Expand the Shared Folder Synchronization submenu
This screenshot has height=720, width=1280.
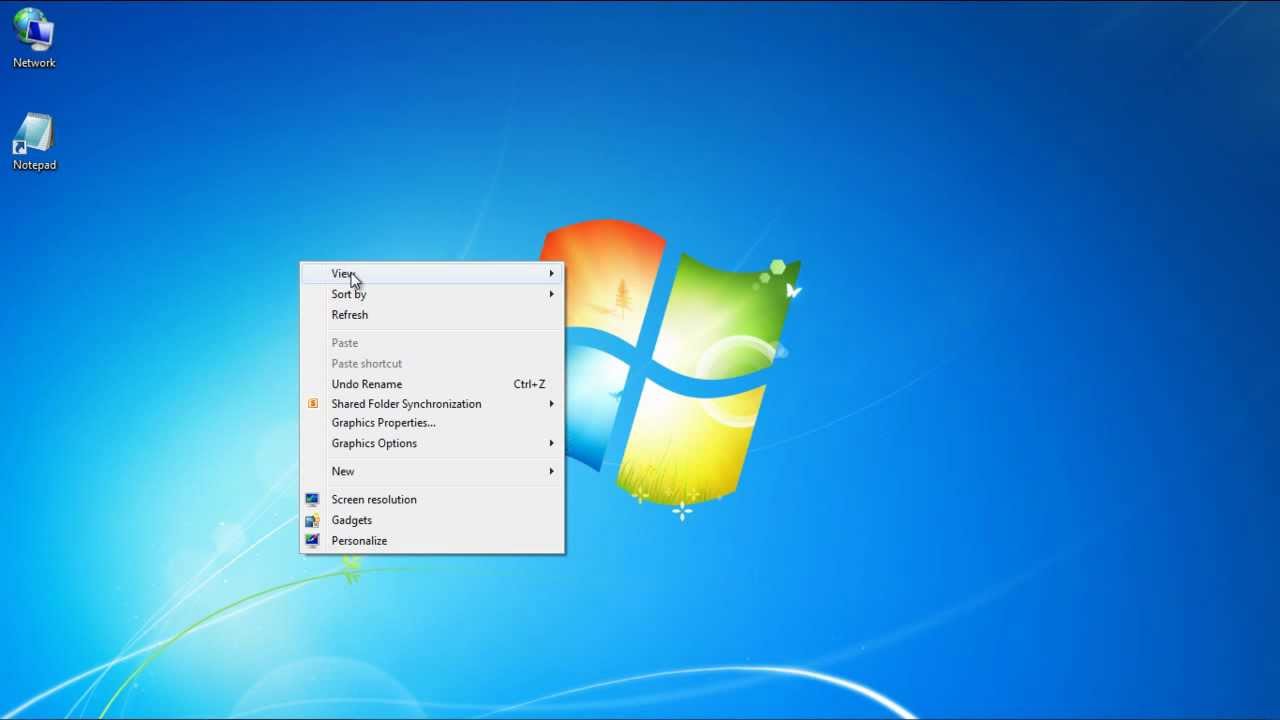tap(551, 403)
